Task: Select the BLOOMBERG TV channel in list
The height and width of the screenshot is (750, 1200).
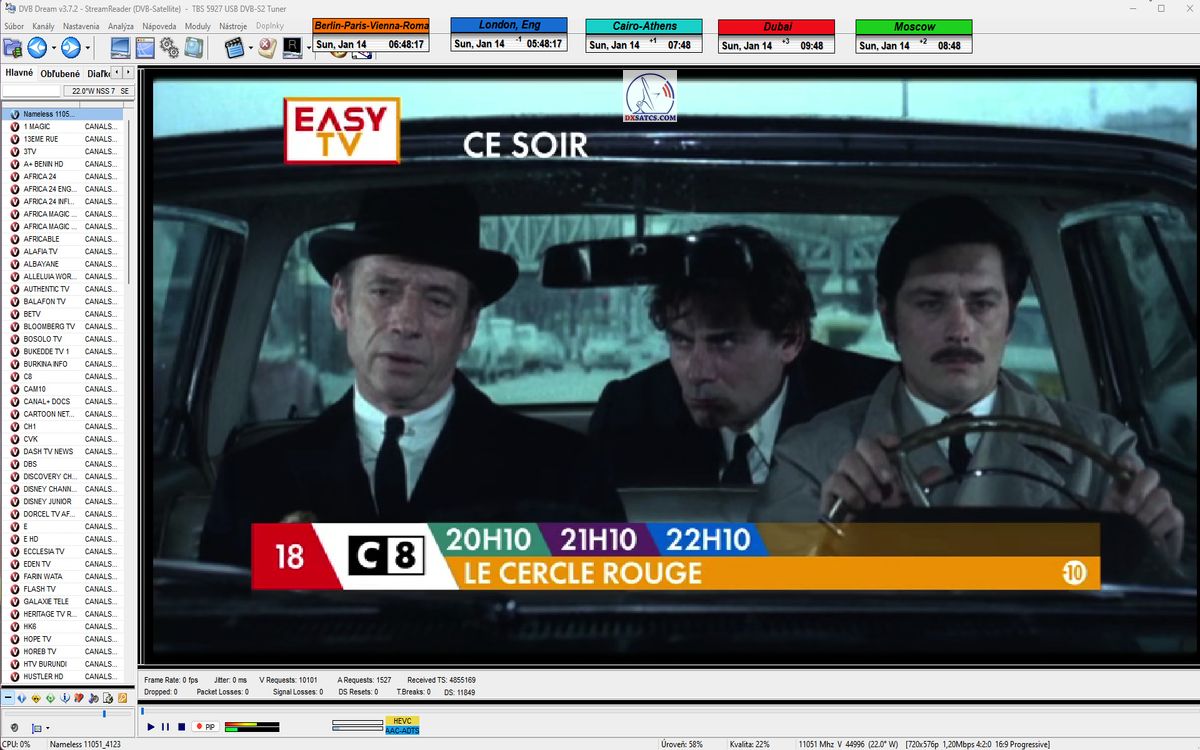Action: (x=48, y=326)
